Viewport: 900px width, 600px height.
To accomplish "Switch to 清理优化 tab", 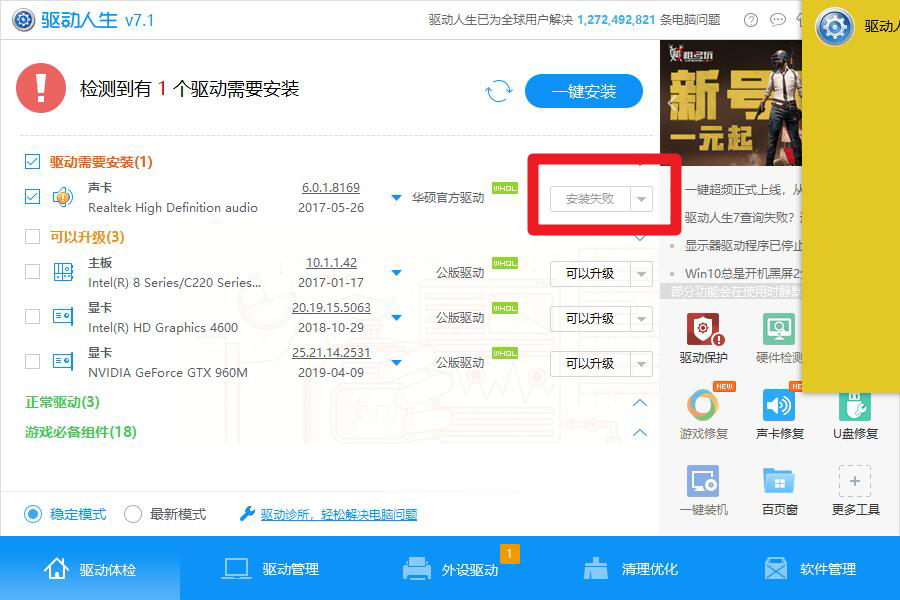I will [x=631, y=569].
